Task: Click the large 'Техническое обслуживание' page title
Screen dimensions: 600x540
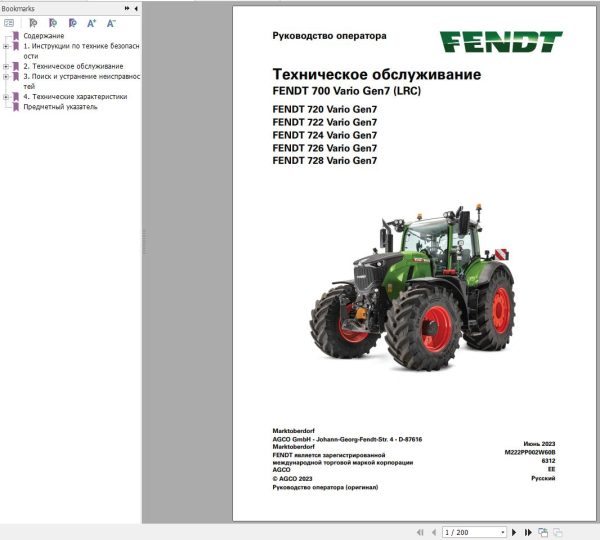Action: pyautogui.click(x=377, y=74)
